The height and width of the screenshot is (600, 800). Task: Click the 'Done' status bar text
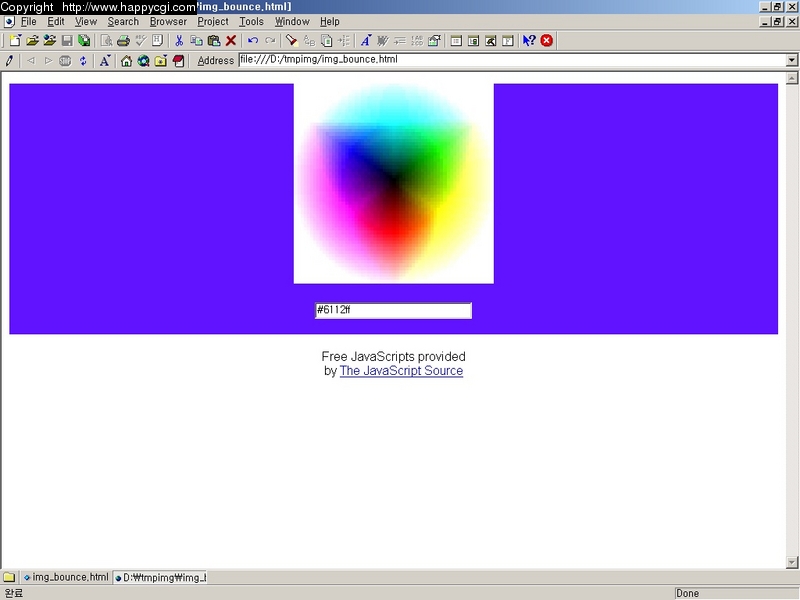[x=687, y=593]
